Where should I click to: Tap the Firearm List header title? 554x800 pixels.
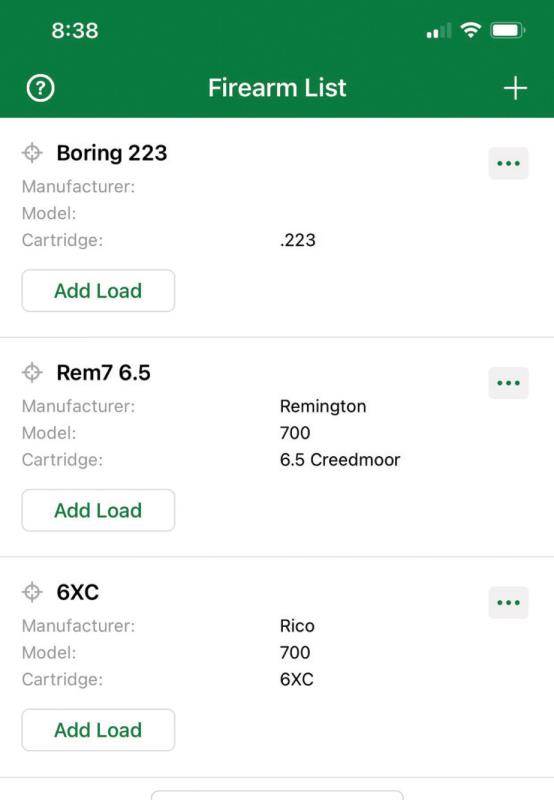coord(277,88)
